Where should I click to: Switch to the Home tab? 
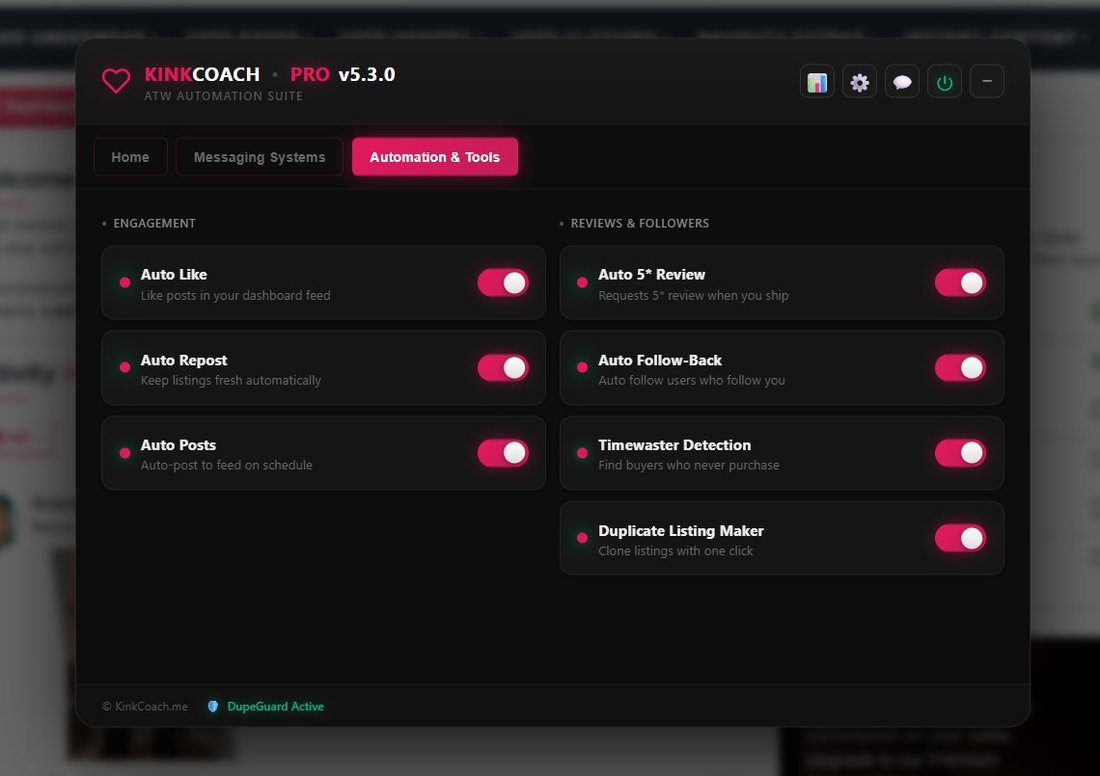(x=130, y=156)
